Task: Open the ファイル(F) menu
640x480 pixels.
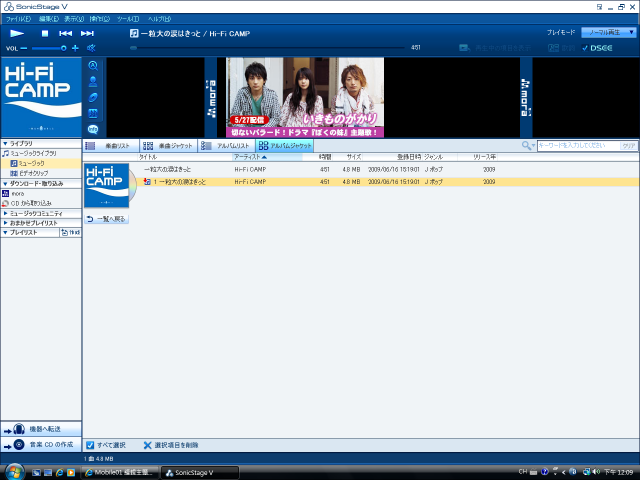Action: [18, 19]
